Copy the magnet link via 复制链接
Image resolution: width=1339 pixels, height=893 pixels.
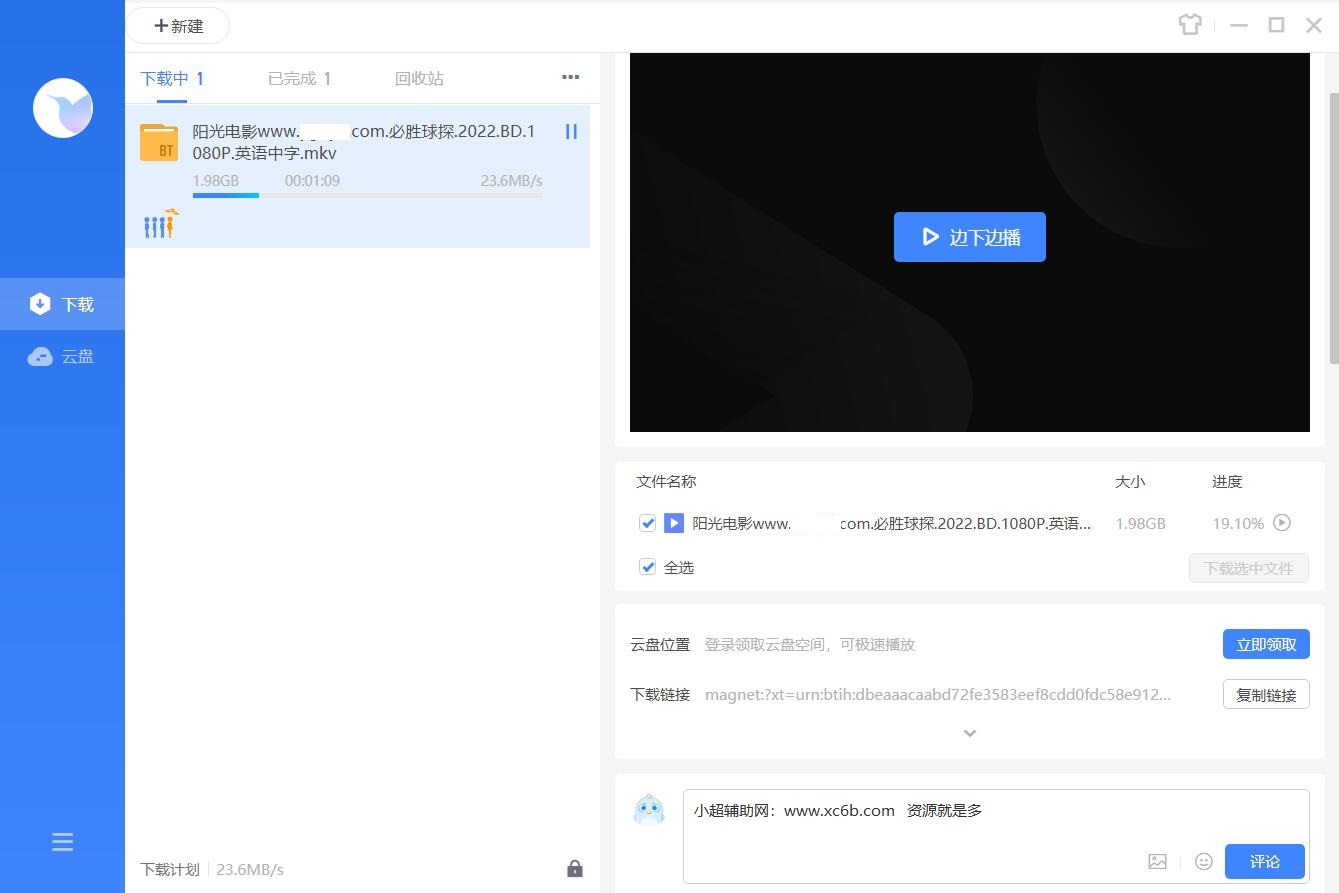point(1265,694)
